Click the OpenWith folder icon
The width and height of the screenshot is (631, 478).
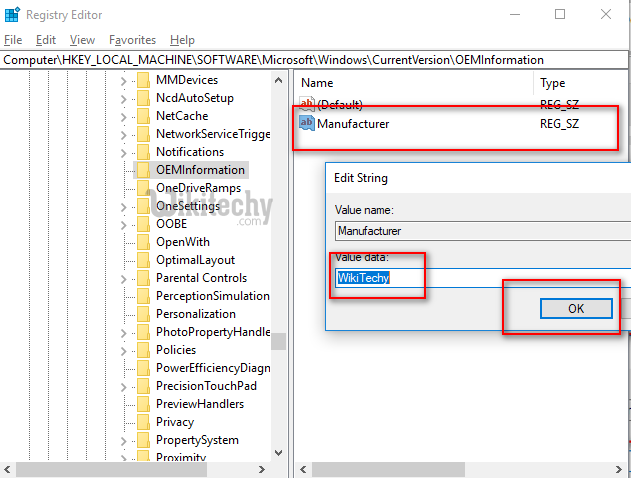pos(142,242)
